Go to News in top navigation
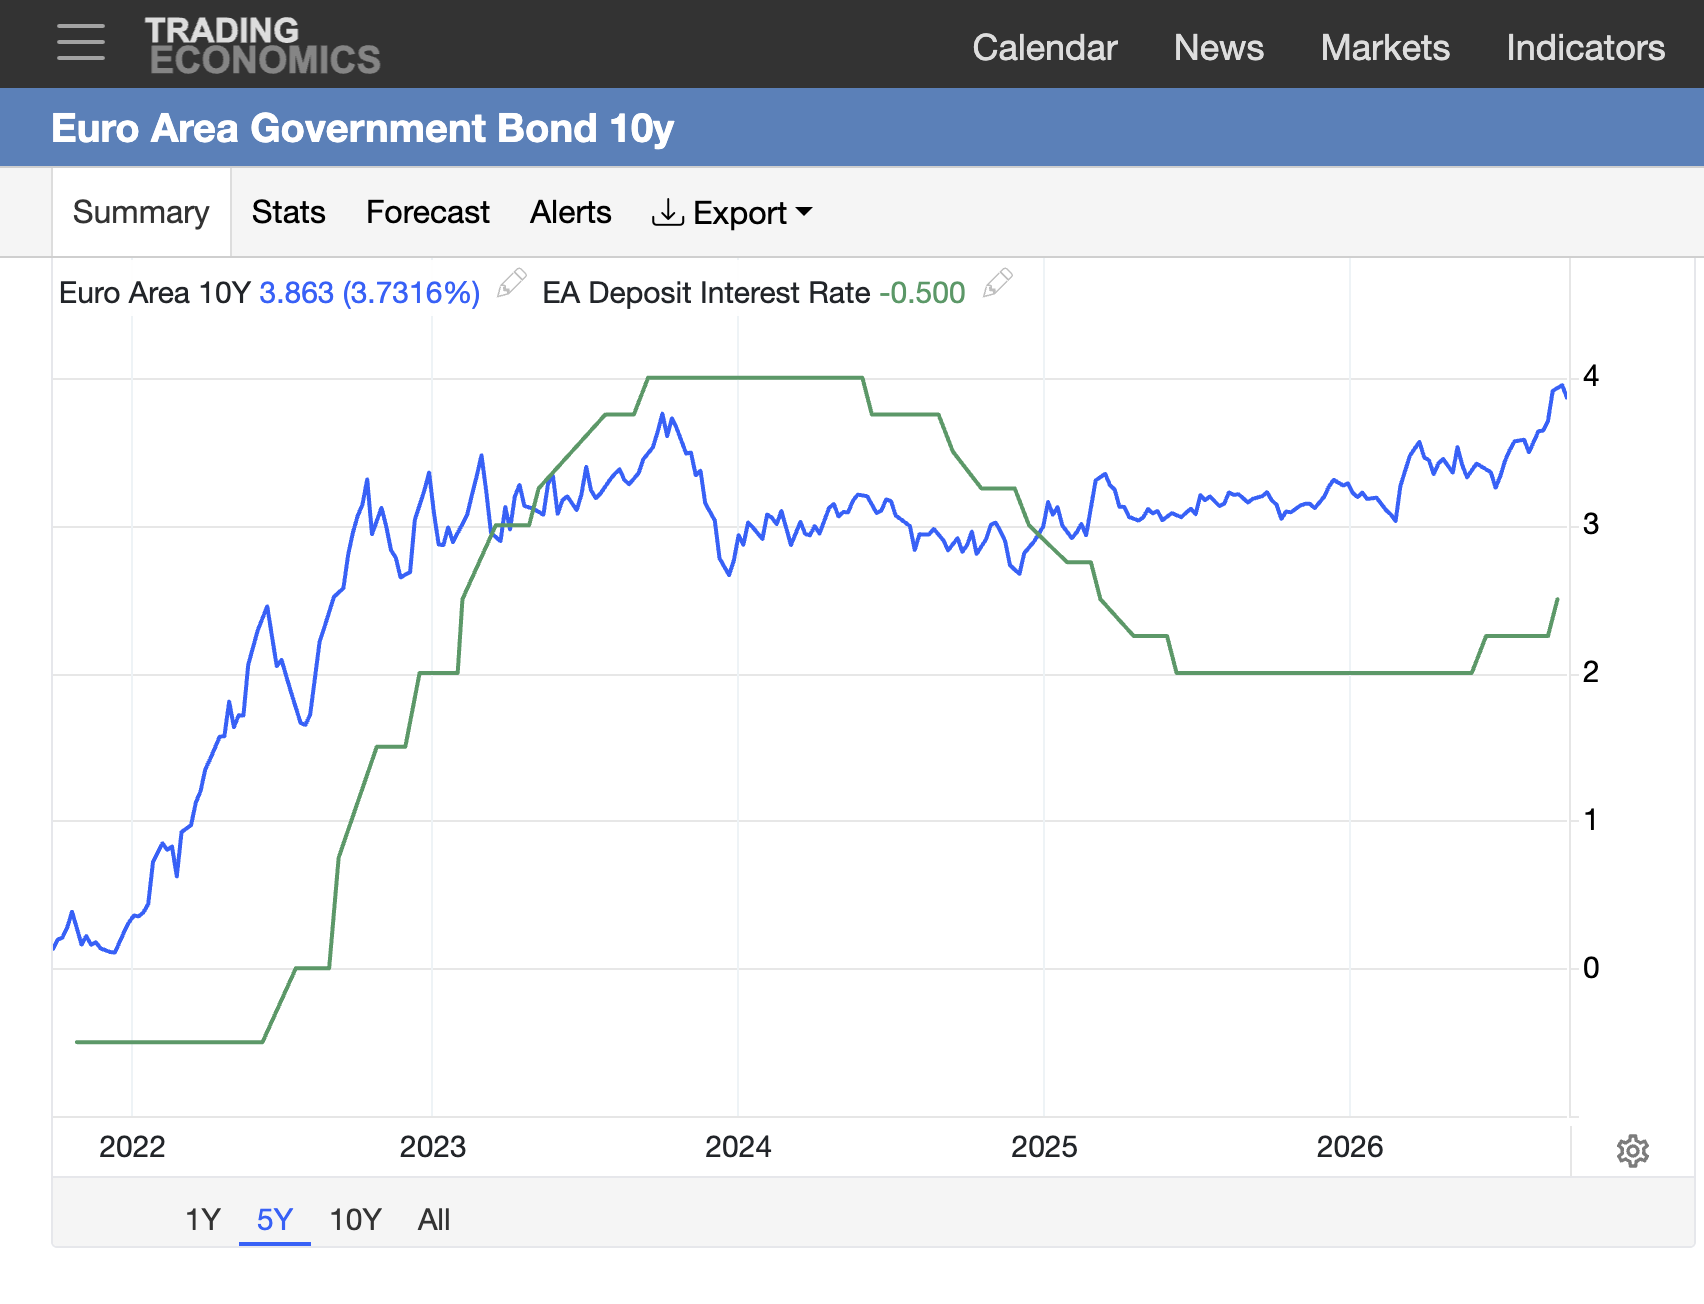 pos(1219,47)
